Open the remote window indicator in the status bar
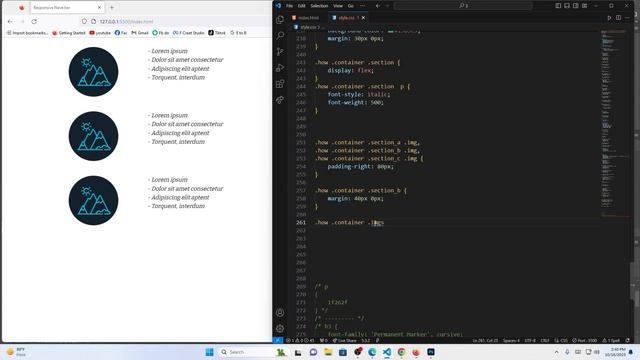This screenshot has height=360, width=640. (x=278, y=340)
